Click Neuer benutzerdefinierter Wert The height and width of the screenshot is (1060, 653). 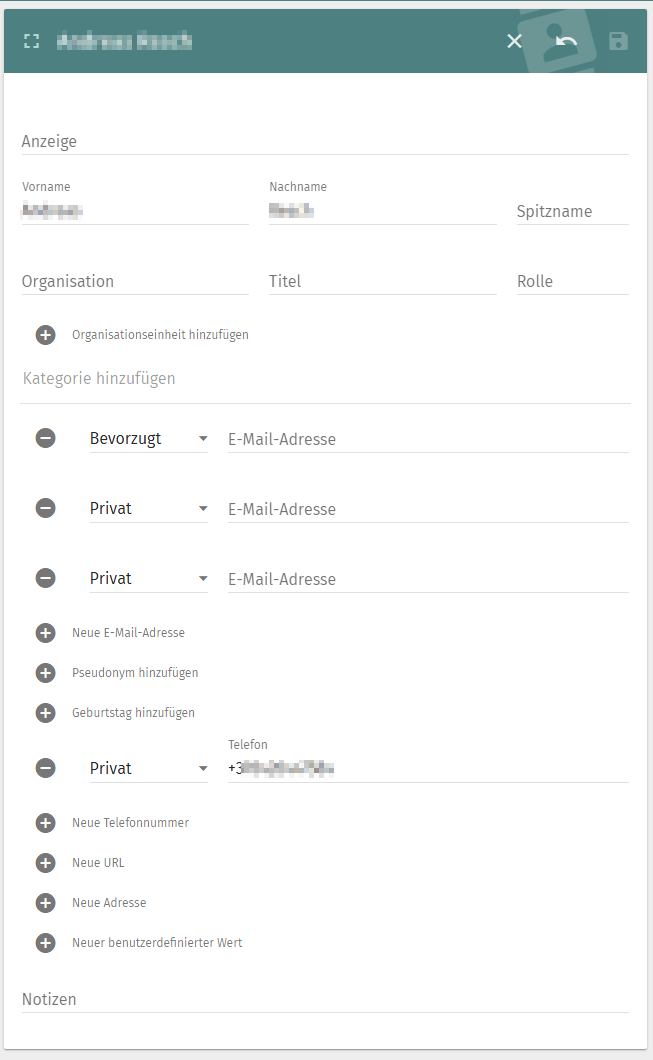tap(157, 943)
